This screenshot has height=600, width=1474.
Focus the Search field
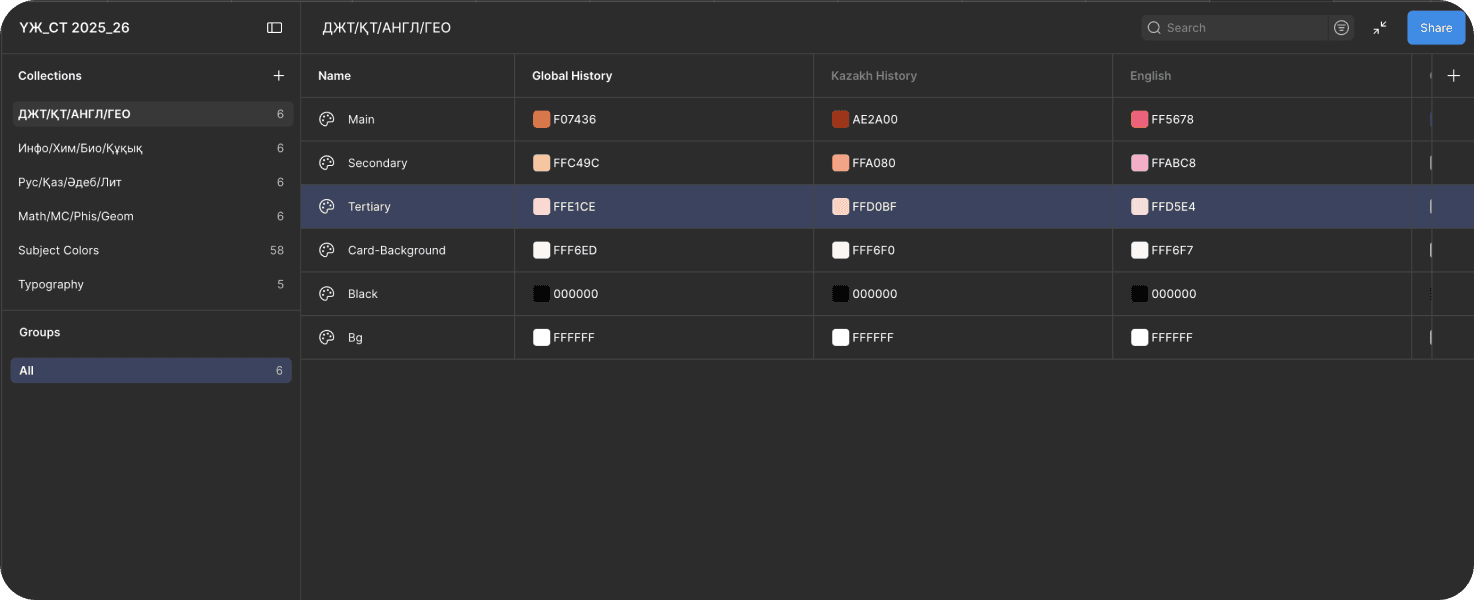[x=1235, y=28]
